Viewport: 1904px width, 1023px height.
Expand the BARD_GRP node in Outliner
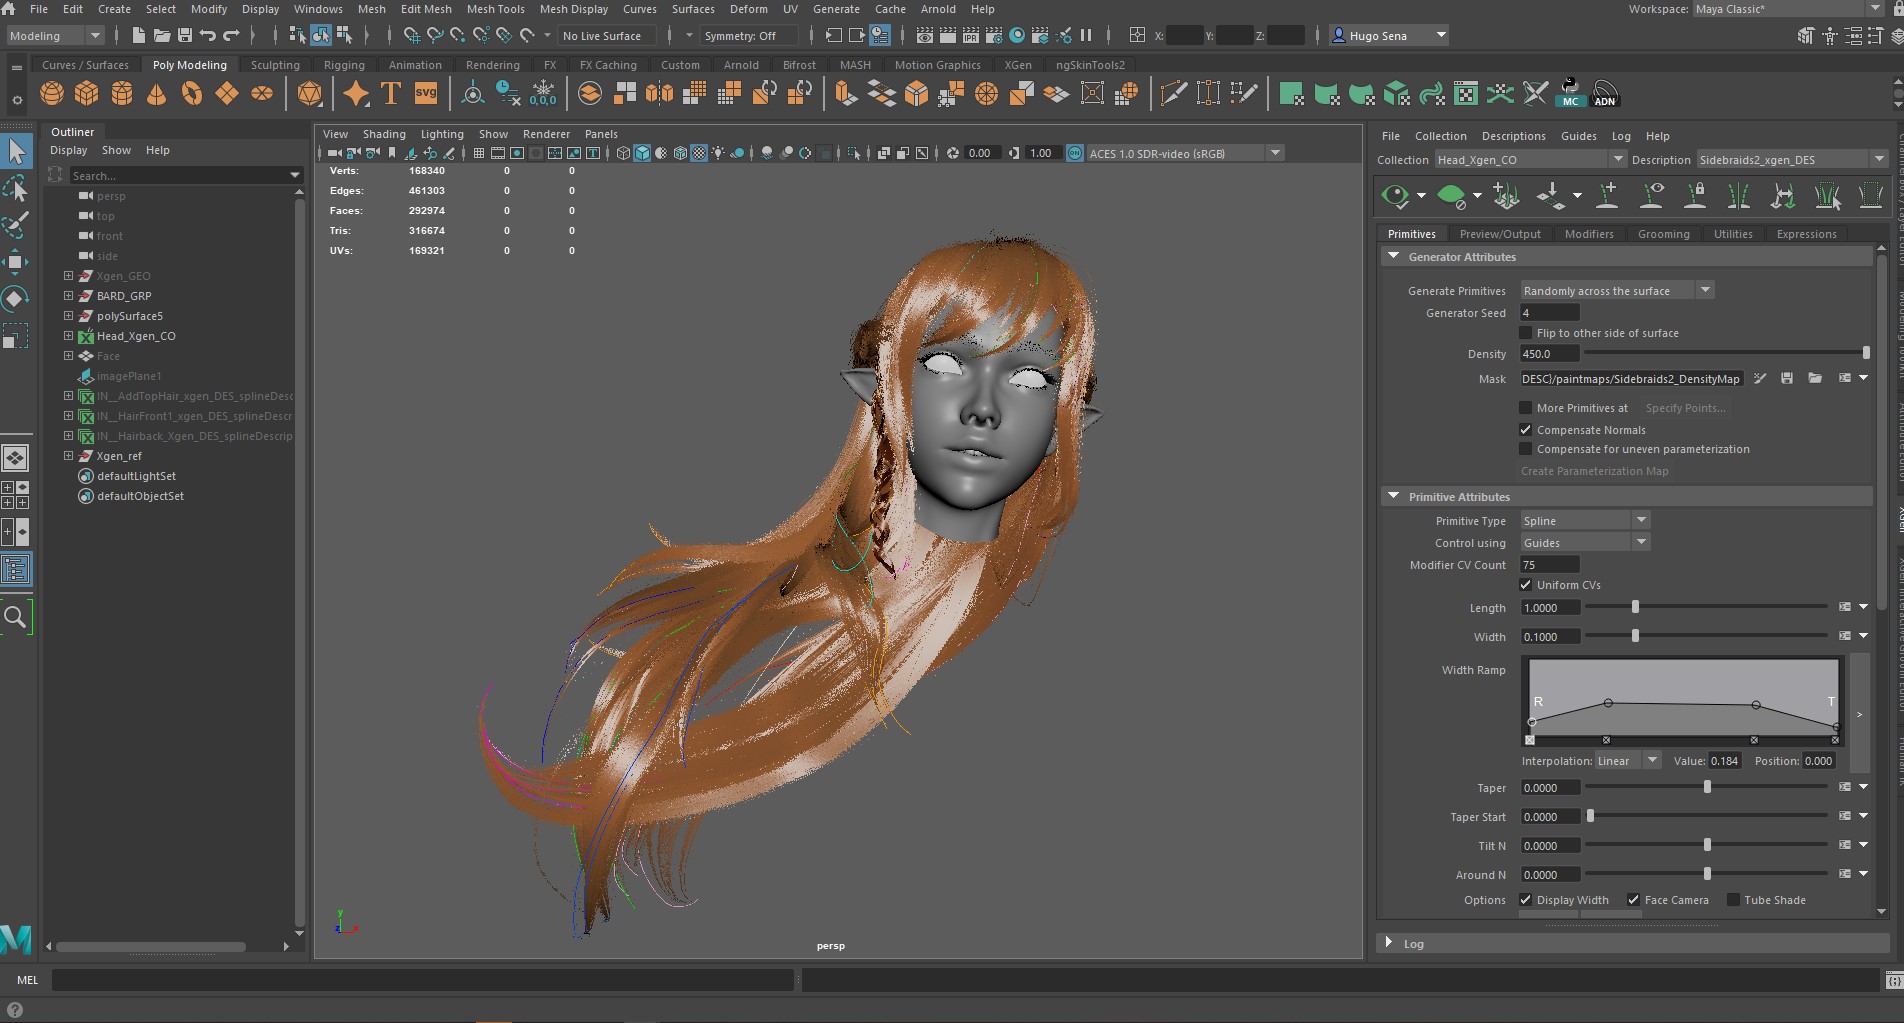68,296
